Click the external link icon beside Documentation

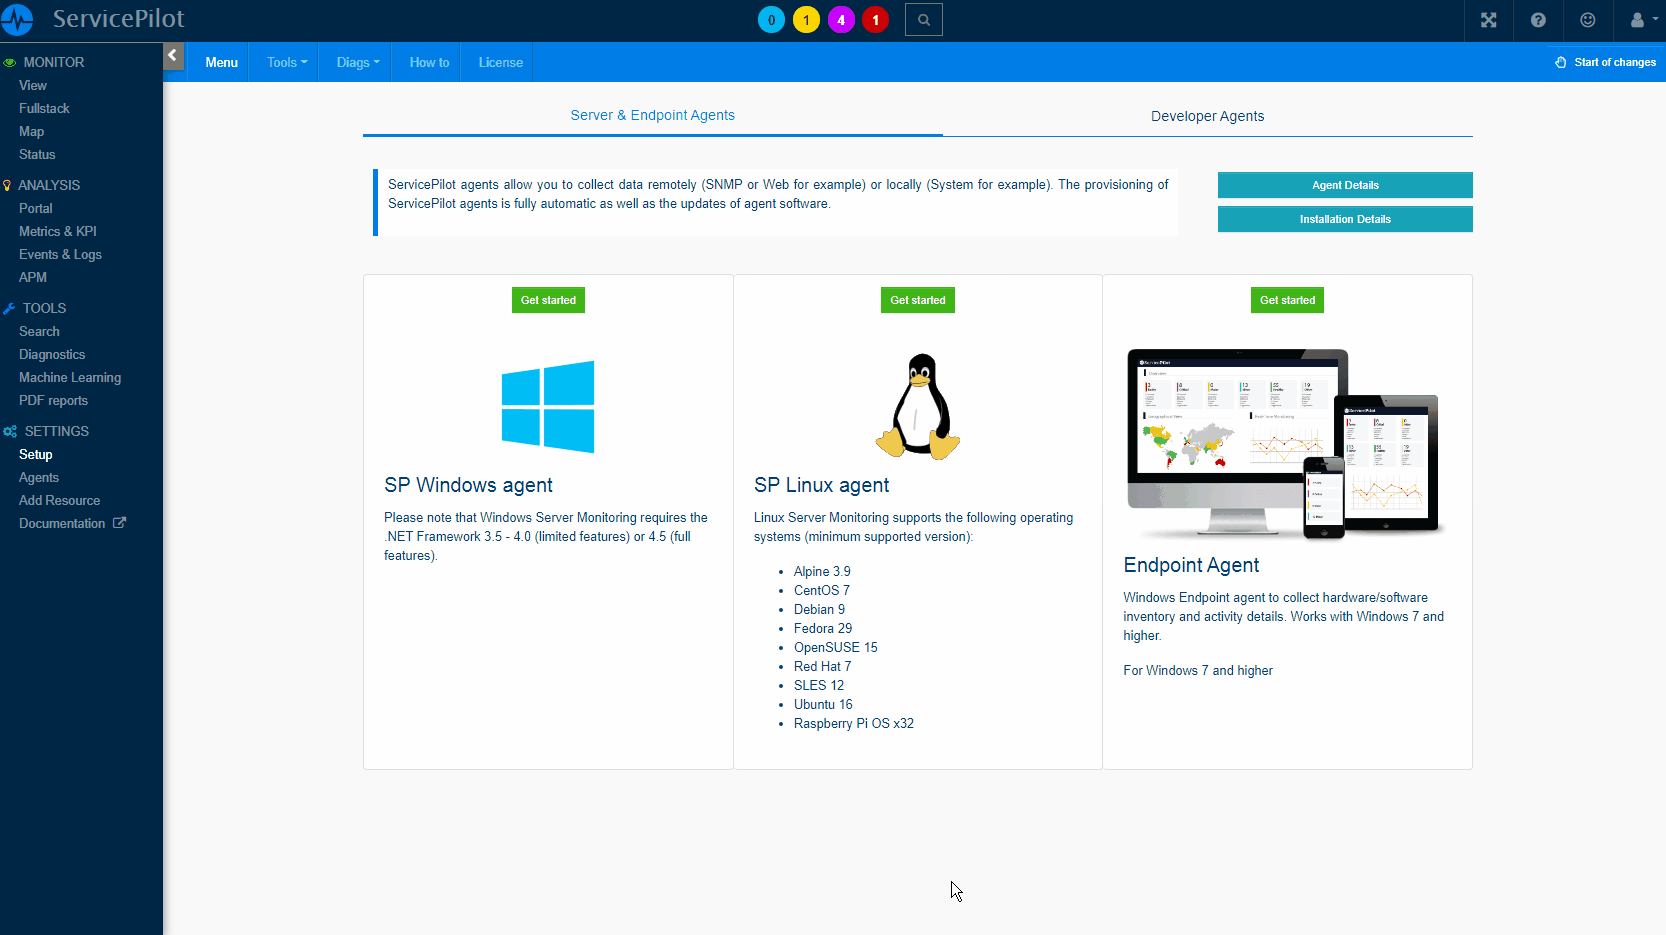point(119,523)
